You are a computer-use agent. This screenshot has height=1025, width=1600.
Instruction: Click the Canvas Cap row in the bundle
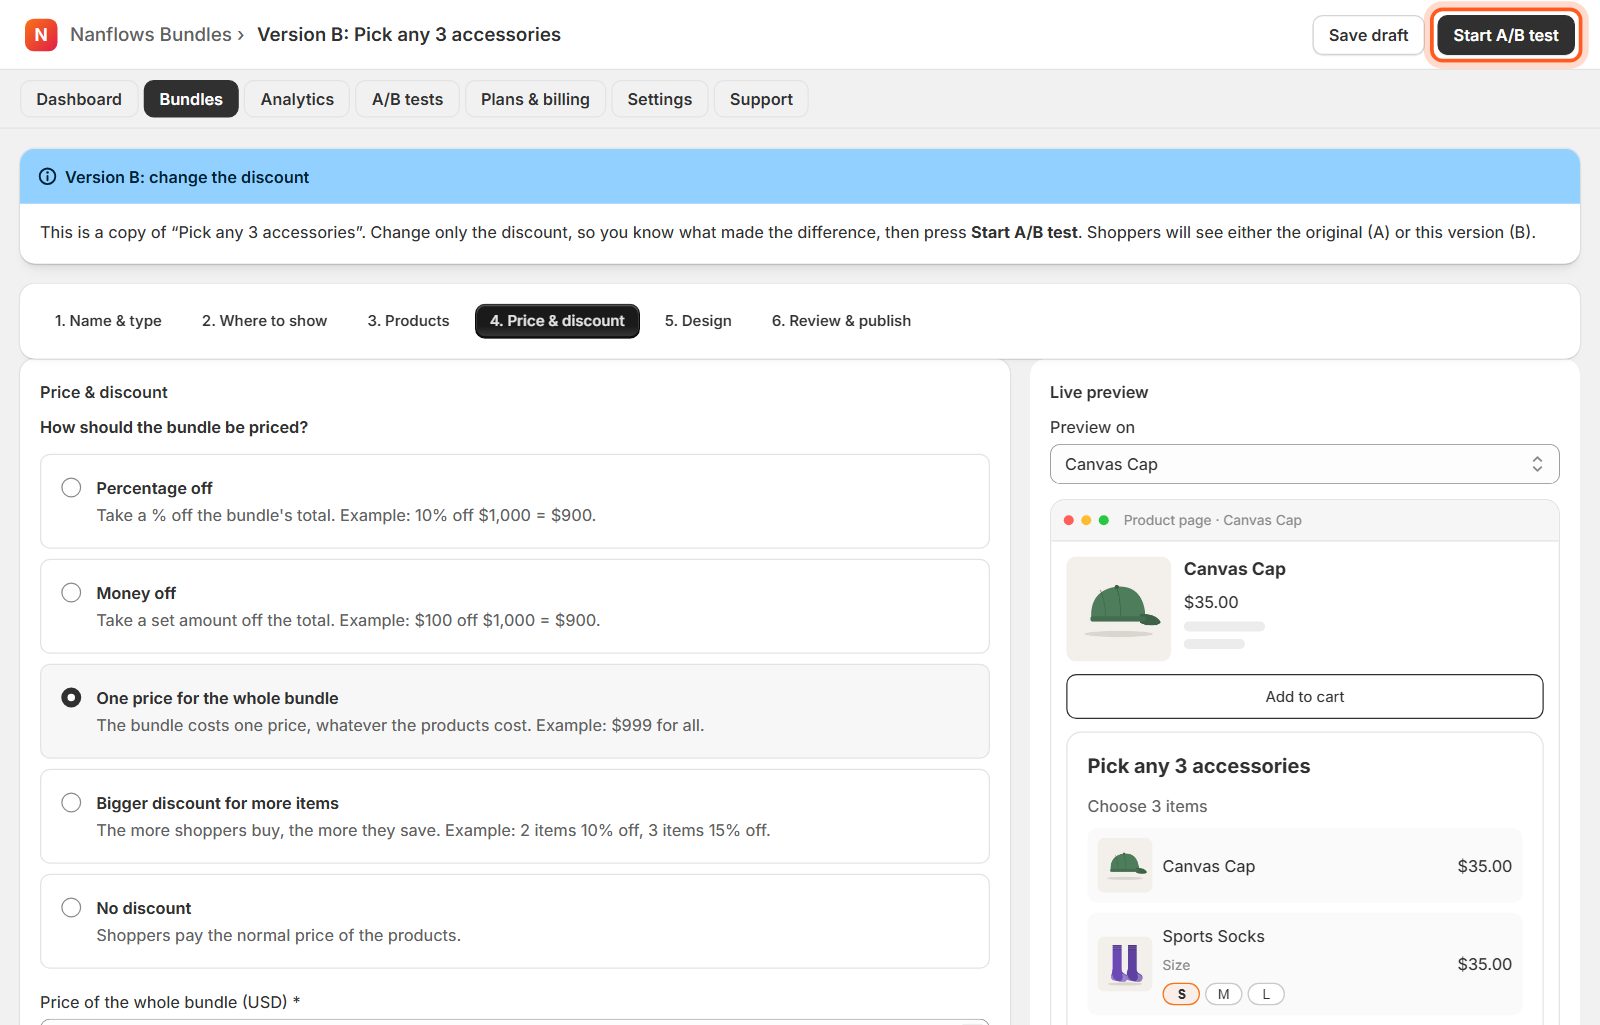pos(1305,866)
